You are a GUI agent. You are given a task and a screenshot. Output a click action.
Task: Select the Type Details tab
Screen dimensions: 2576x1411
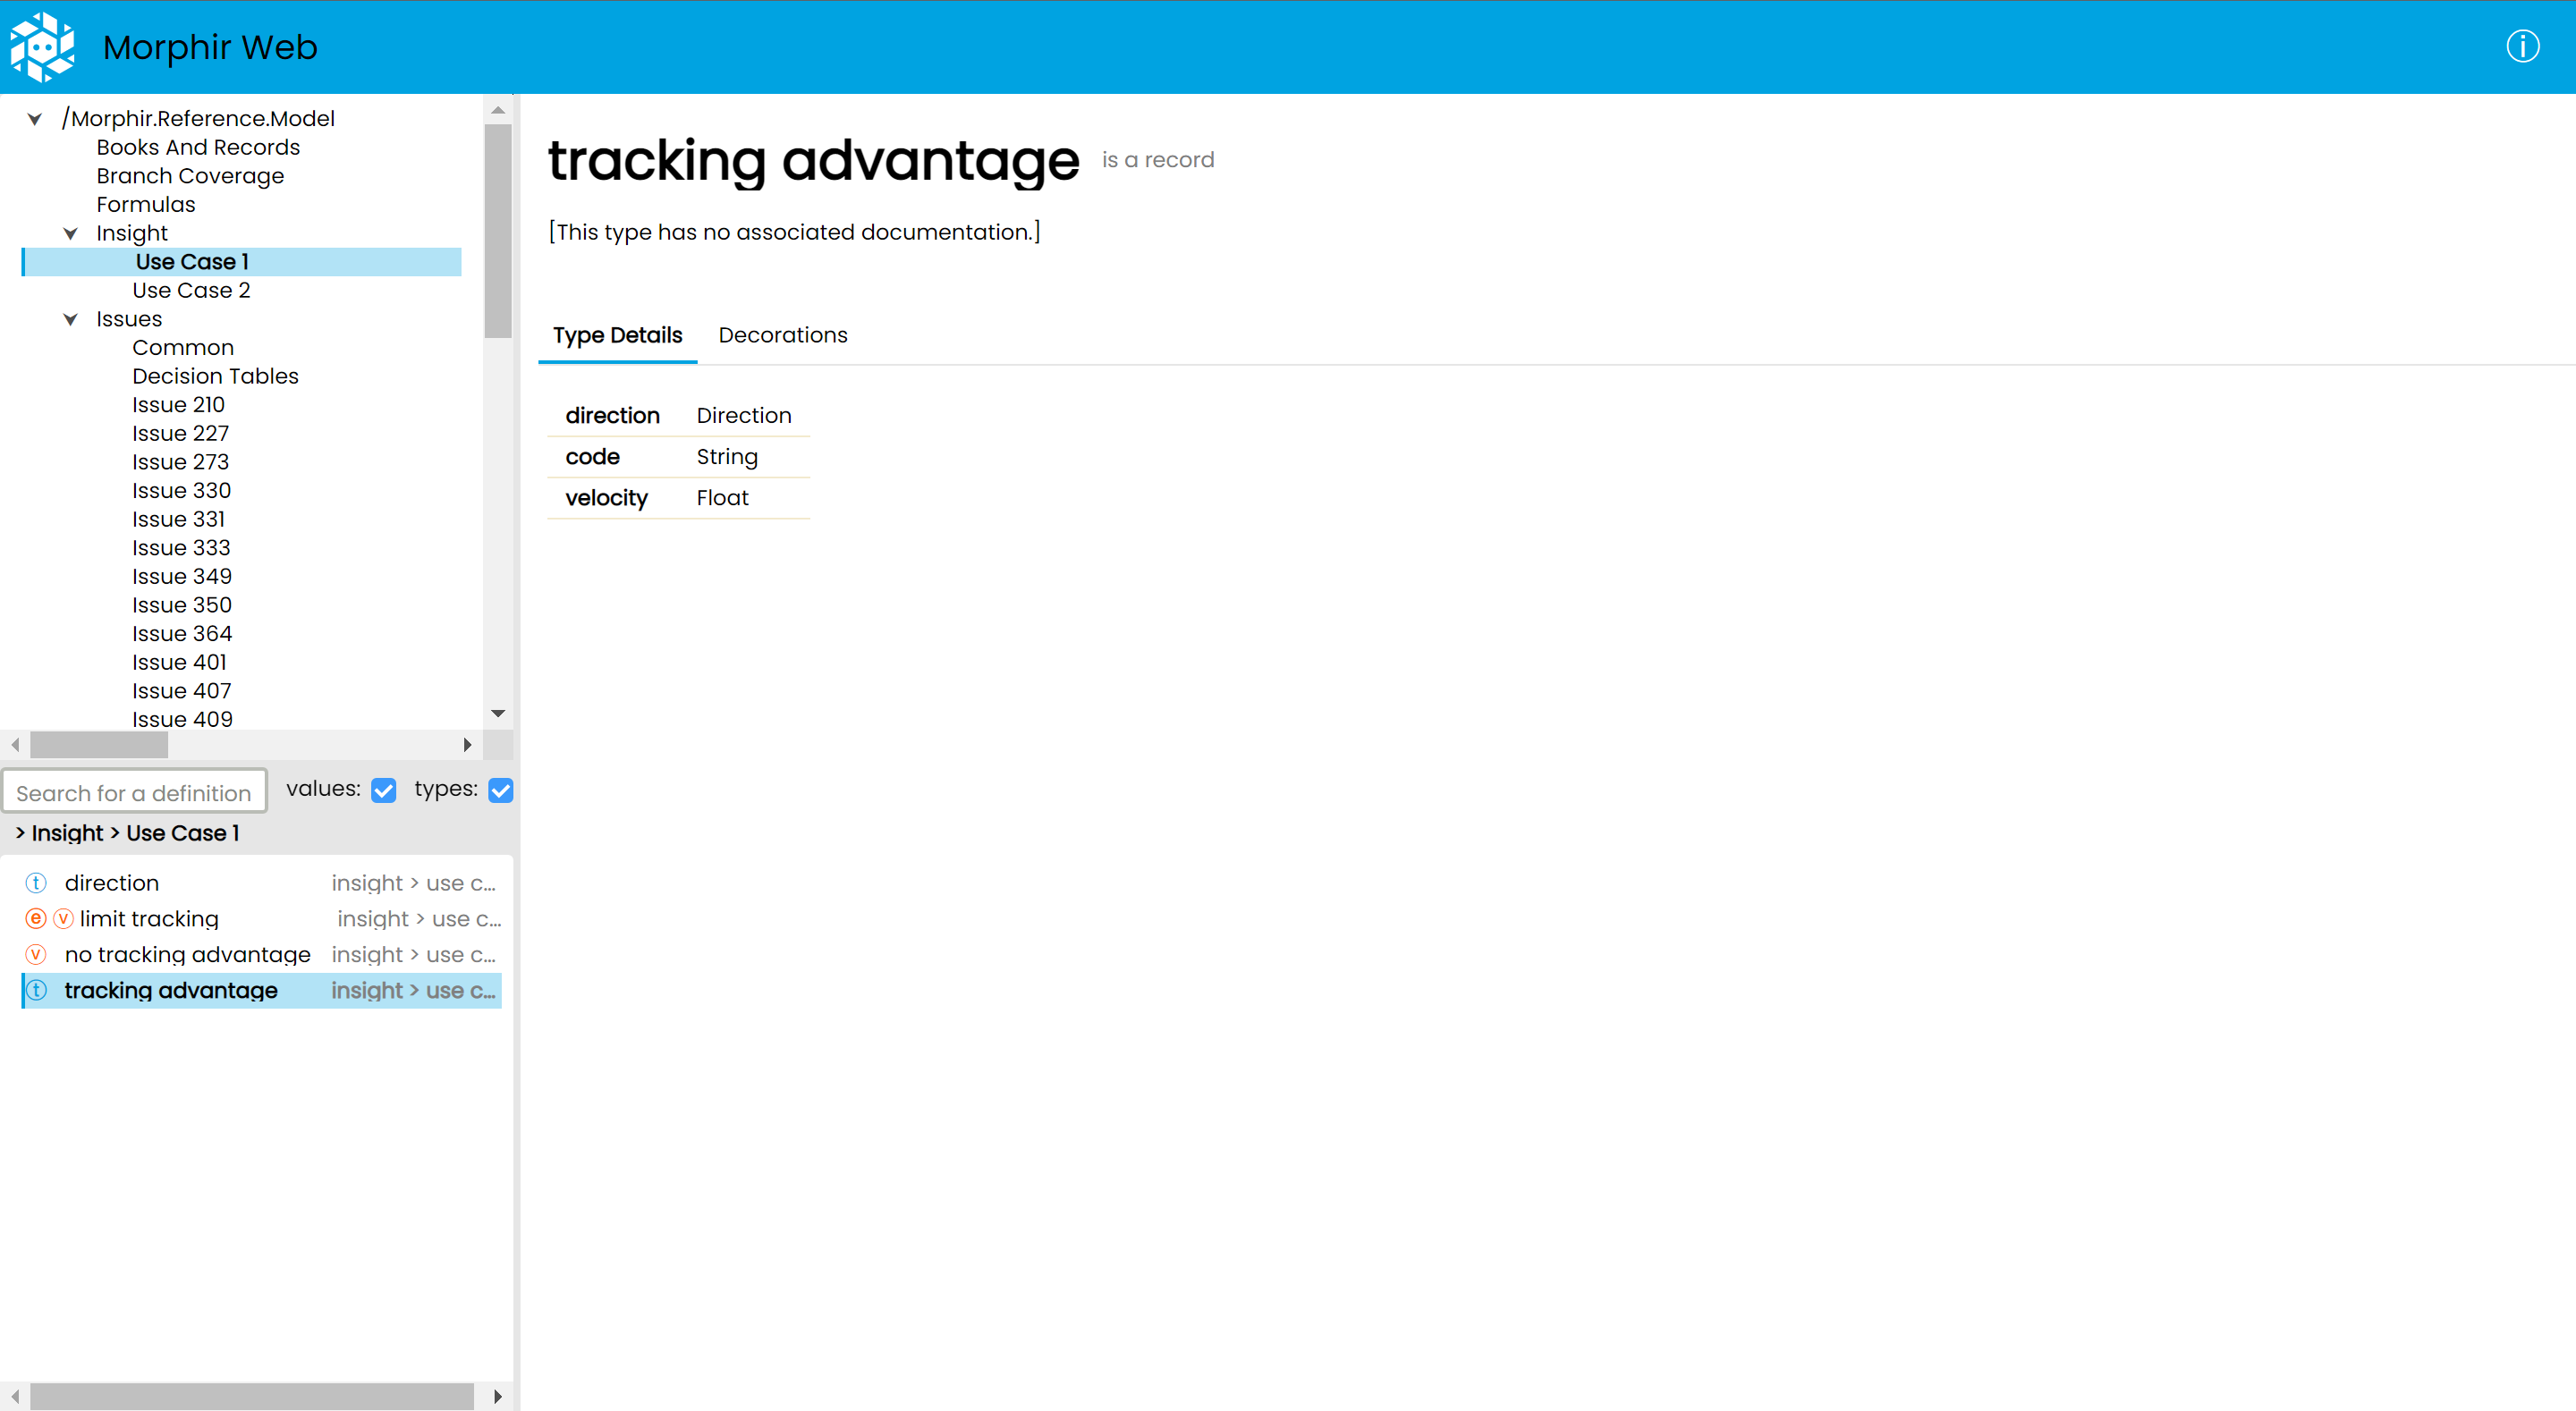coord(617,335)
